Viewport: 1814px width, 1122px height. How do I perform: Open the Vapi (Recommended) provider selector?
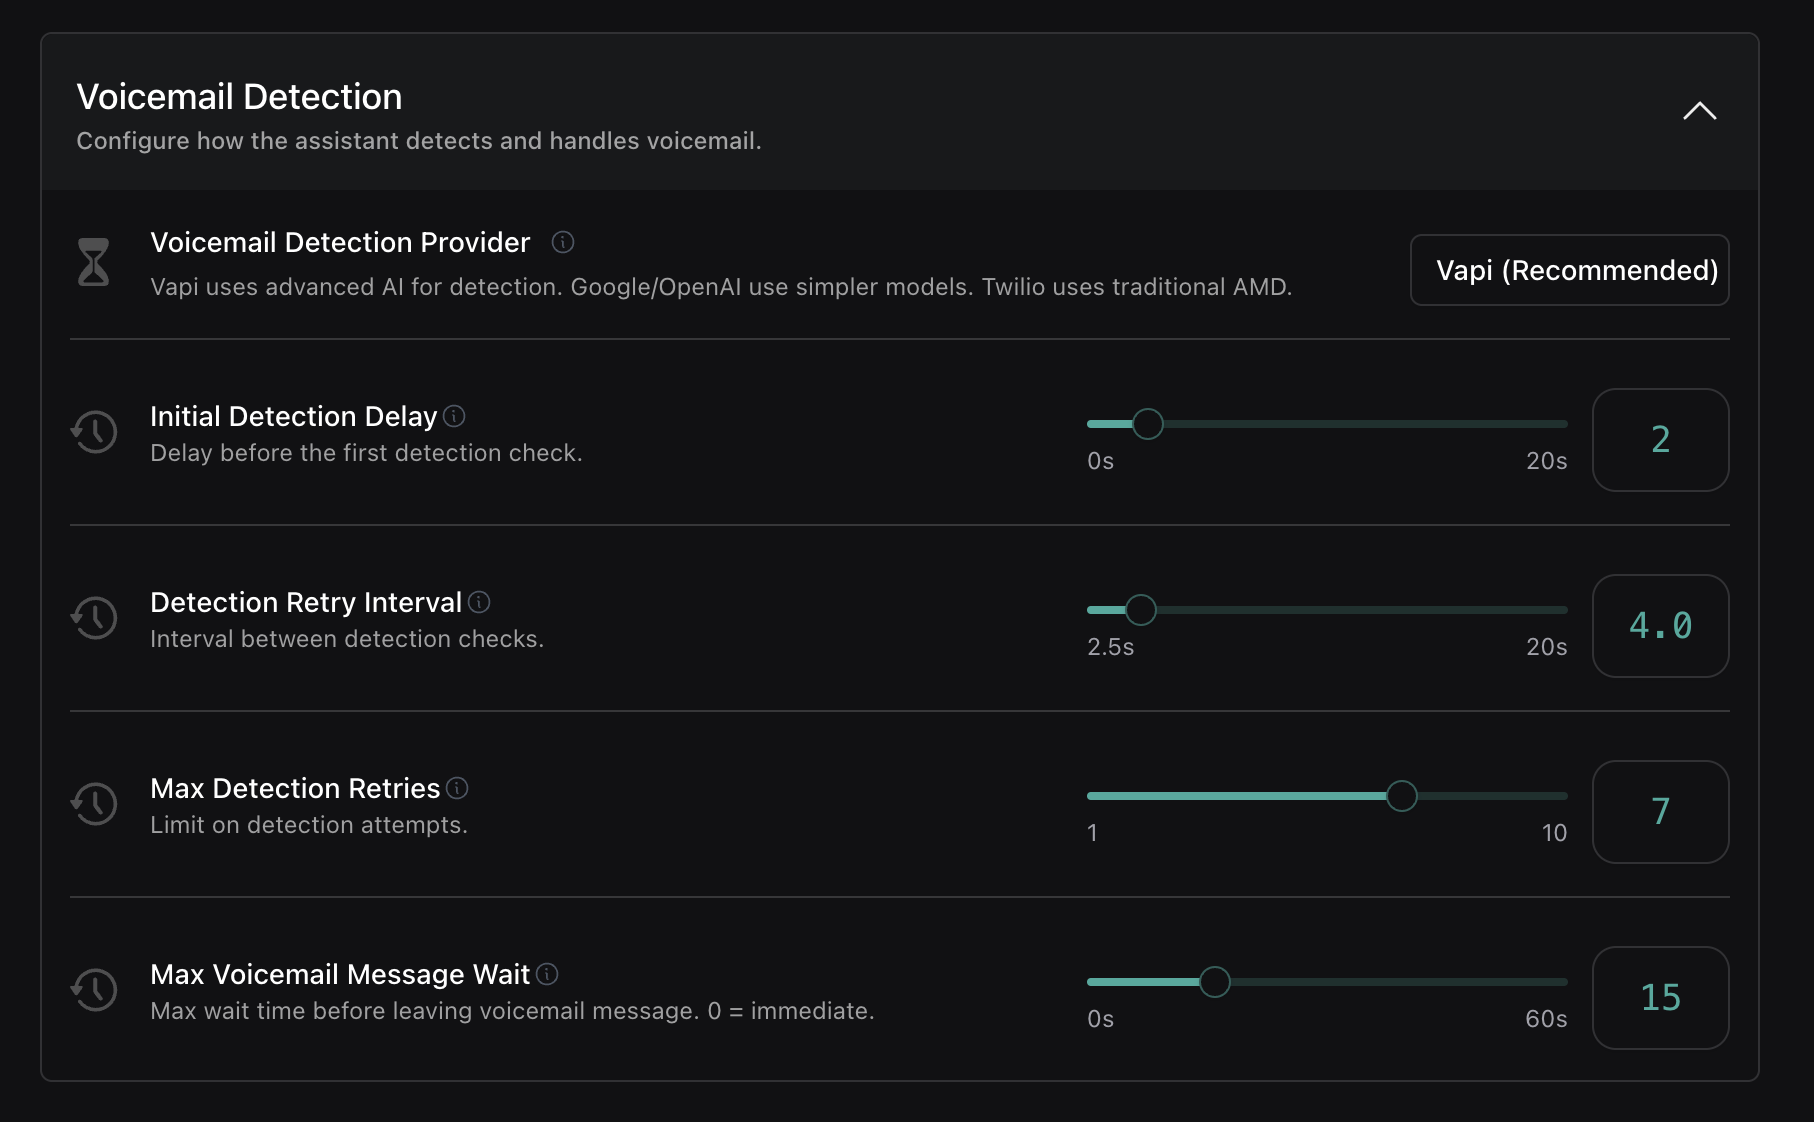tap(1569, 270)
